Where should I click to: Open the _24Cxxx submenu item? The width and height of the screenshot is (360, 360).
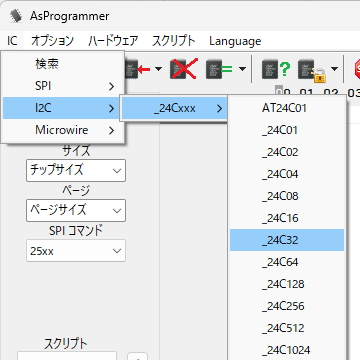coord(174,108)
